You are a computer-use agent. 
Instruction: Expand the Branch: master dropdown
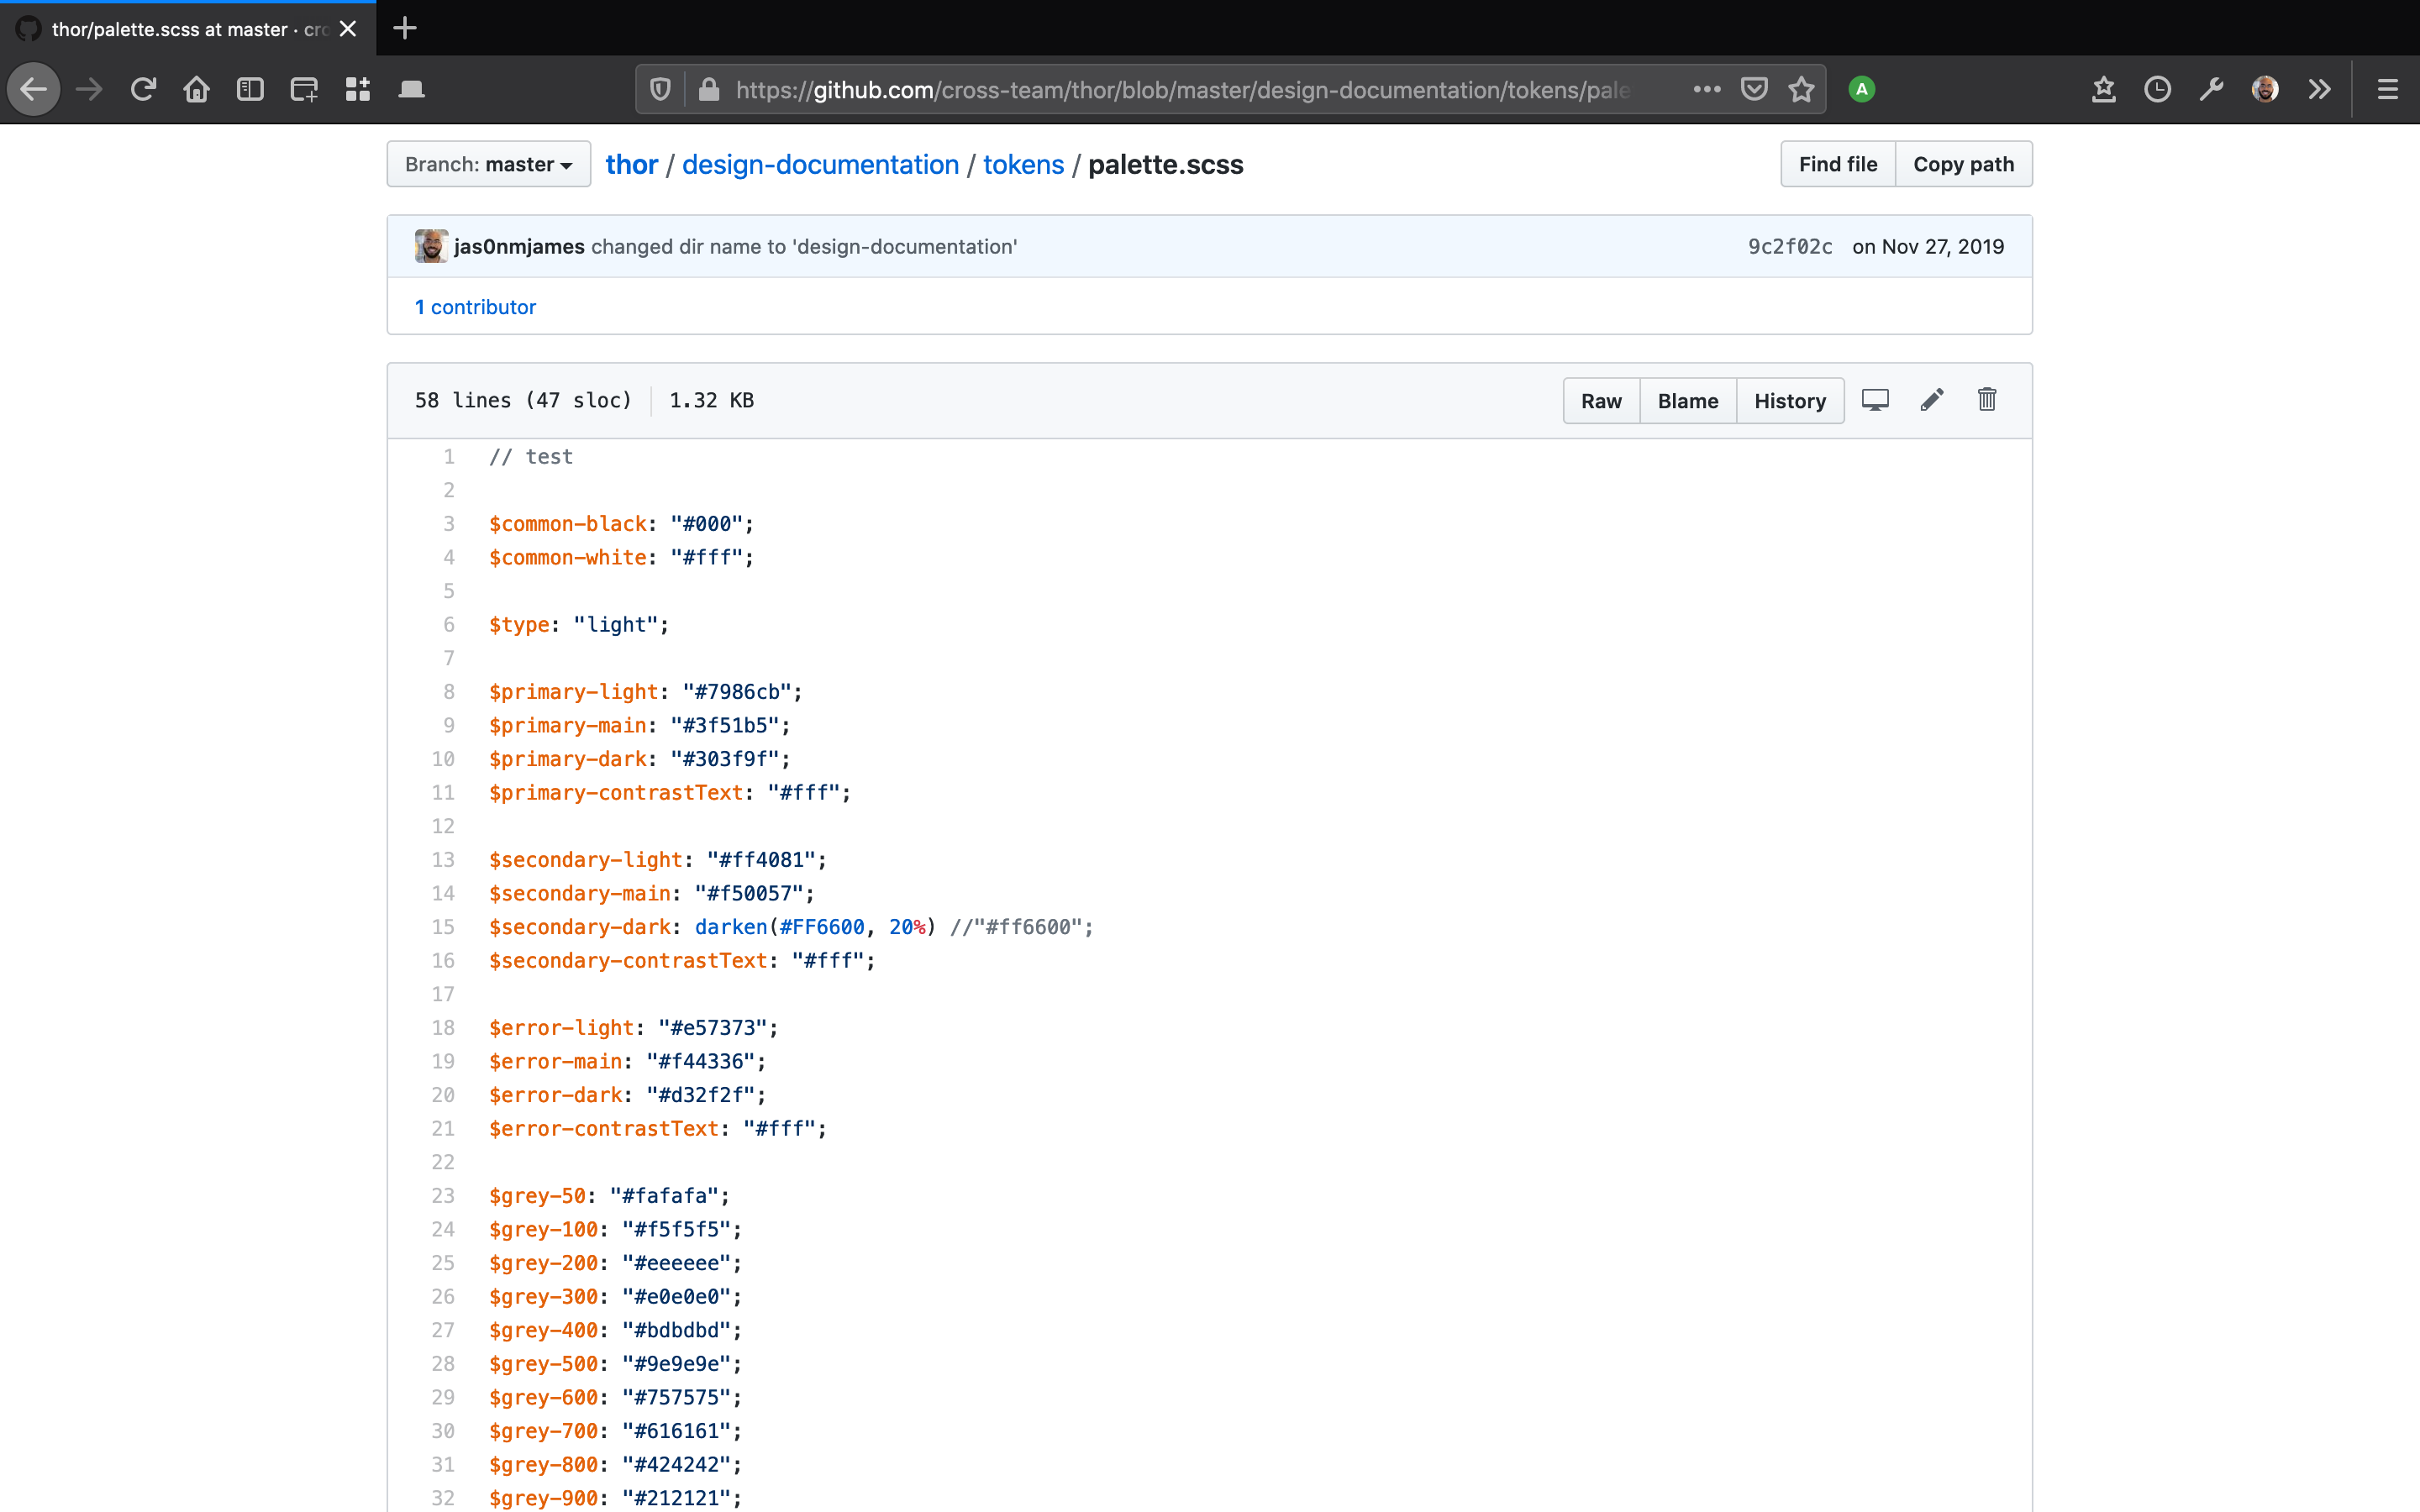[488, 164]
